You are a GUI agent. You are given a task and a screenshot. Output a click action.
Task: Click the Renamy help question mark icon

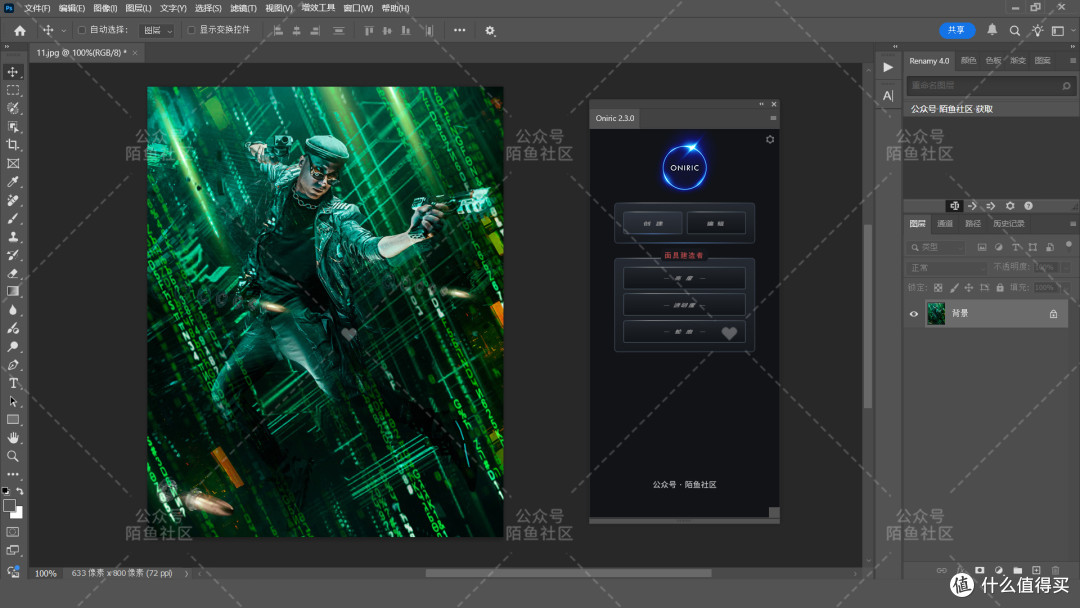(1028, 206)
